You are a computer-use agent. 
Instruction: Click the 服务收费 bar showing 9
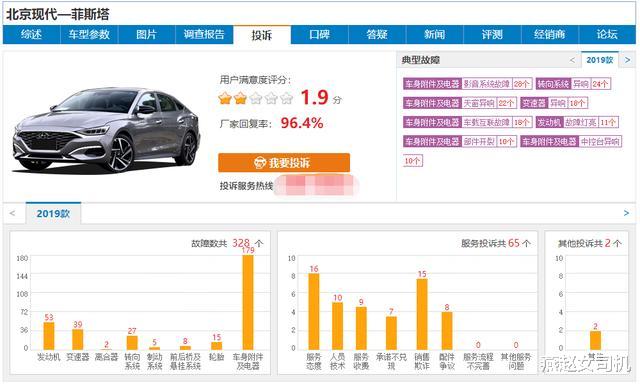(361, 329)
